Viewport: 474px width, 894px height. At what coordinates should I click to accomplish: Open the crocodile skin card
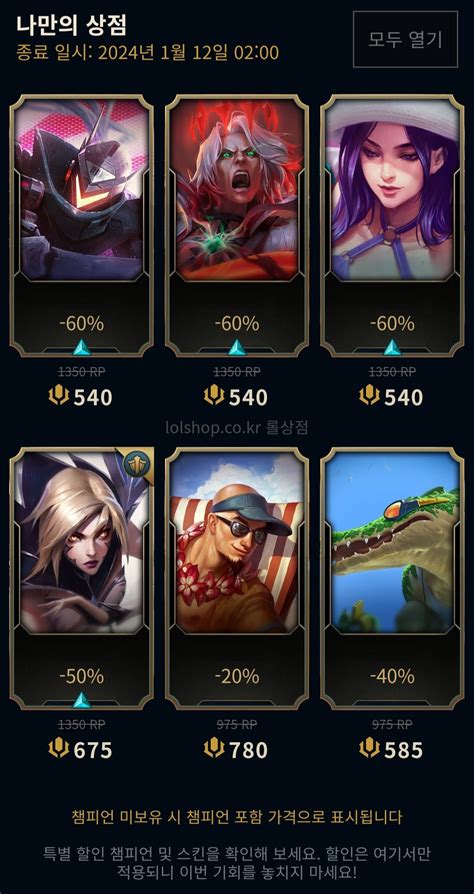tap(392, 578)
